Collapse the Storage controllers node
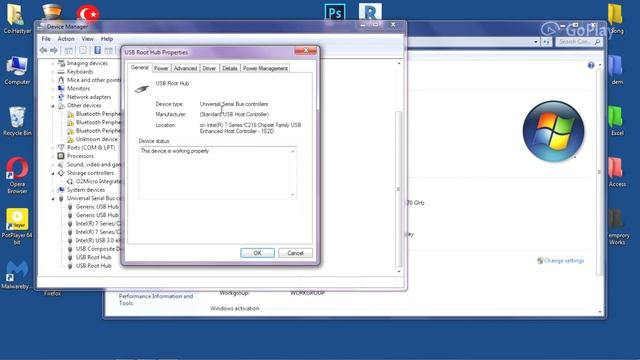Image resolution: width=640 pixels, height=360 pixels. coord(53,173)
